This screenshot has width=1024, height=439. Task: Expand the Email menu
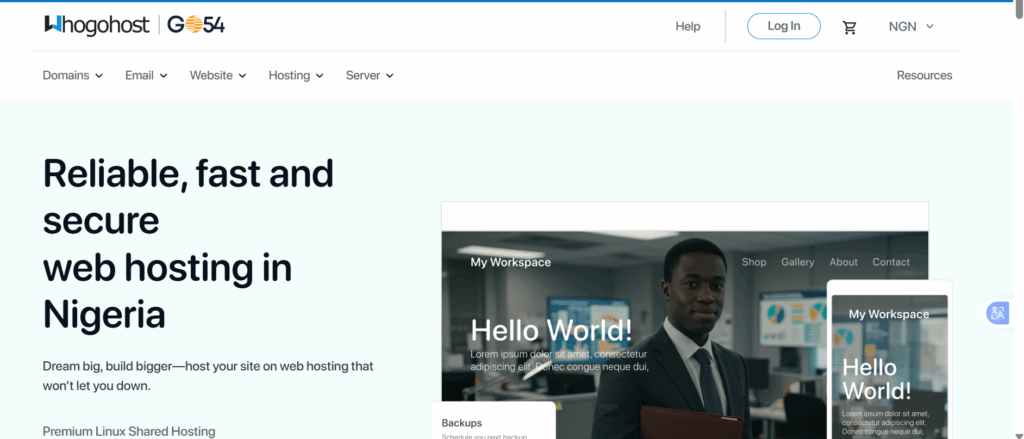[x=146, y=75]
